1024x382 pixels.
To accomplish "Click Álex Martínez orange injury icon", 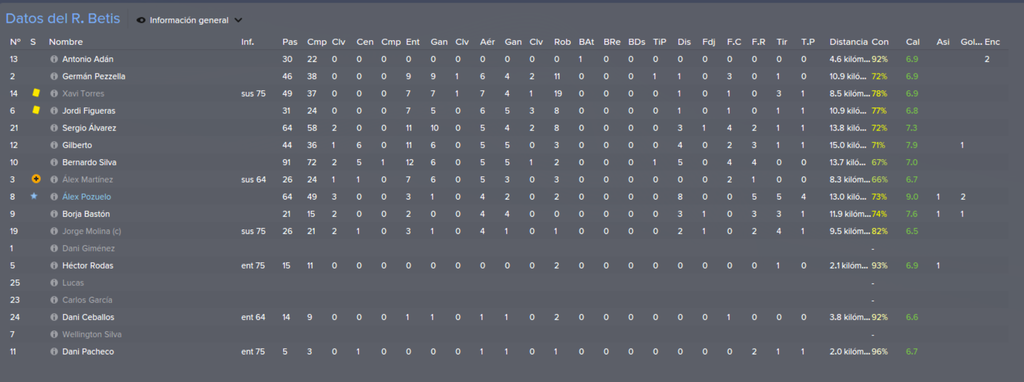I will [x=37, y=179].
